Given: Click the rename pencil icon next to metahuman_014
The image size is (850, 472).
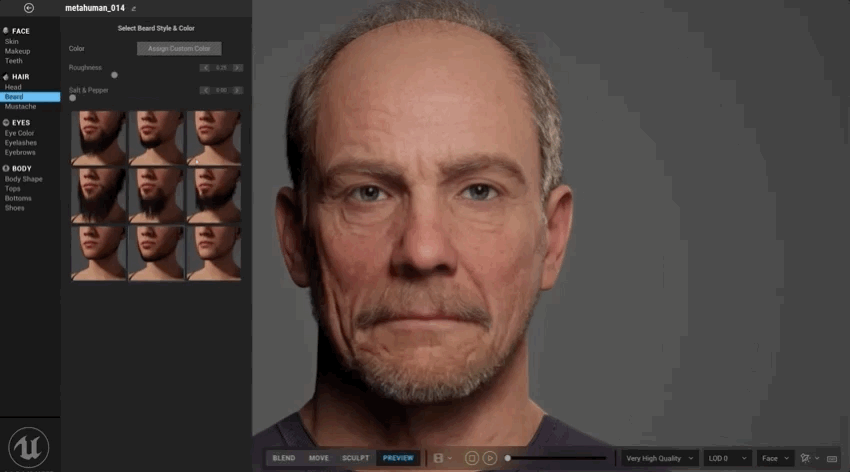Looking at the screenshot, I should pos(133,9).
